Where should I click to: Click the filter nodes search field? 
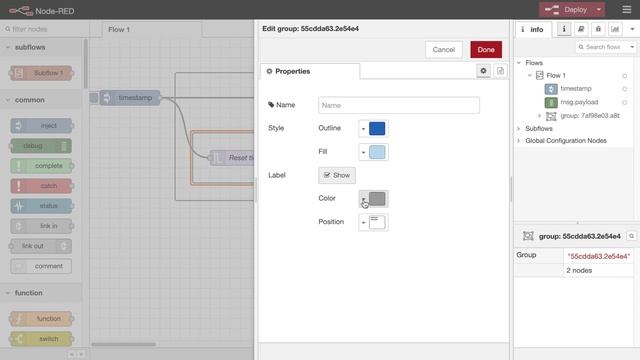(x=44, y=29)
